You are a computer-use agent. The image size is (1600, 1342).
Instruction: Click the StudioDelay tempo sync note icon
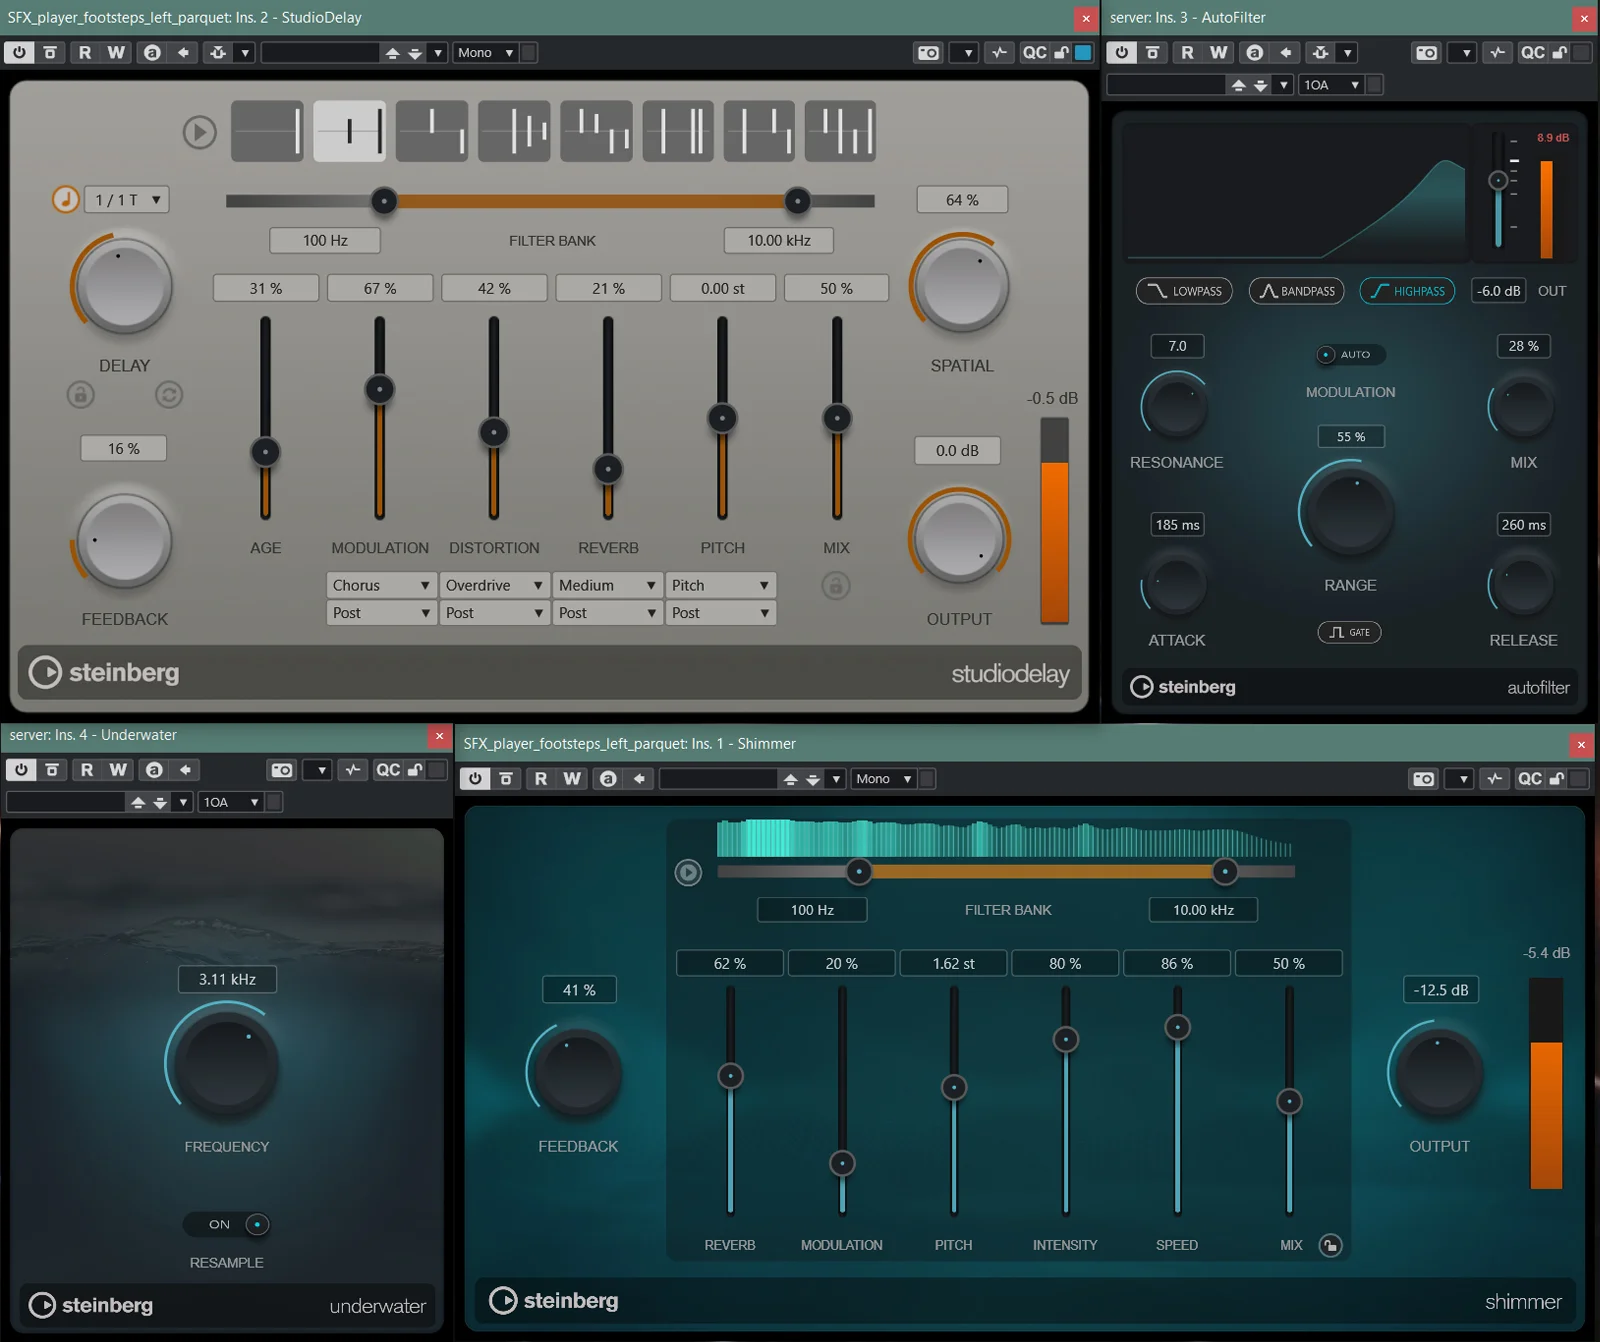click(65, 199)
